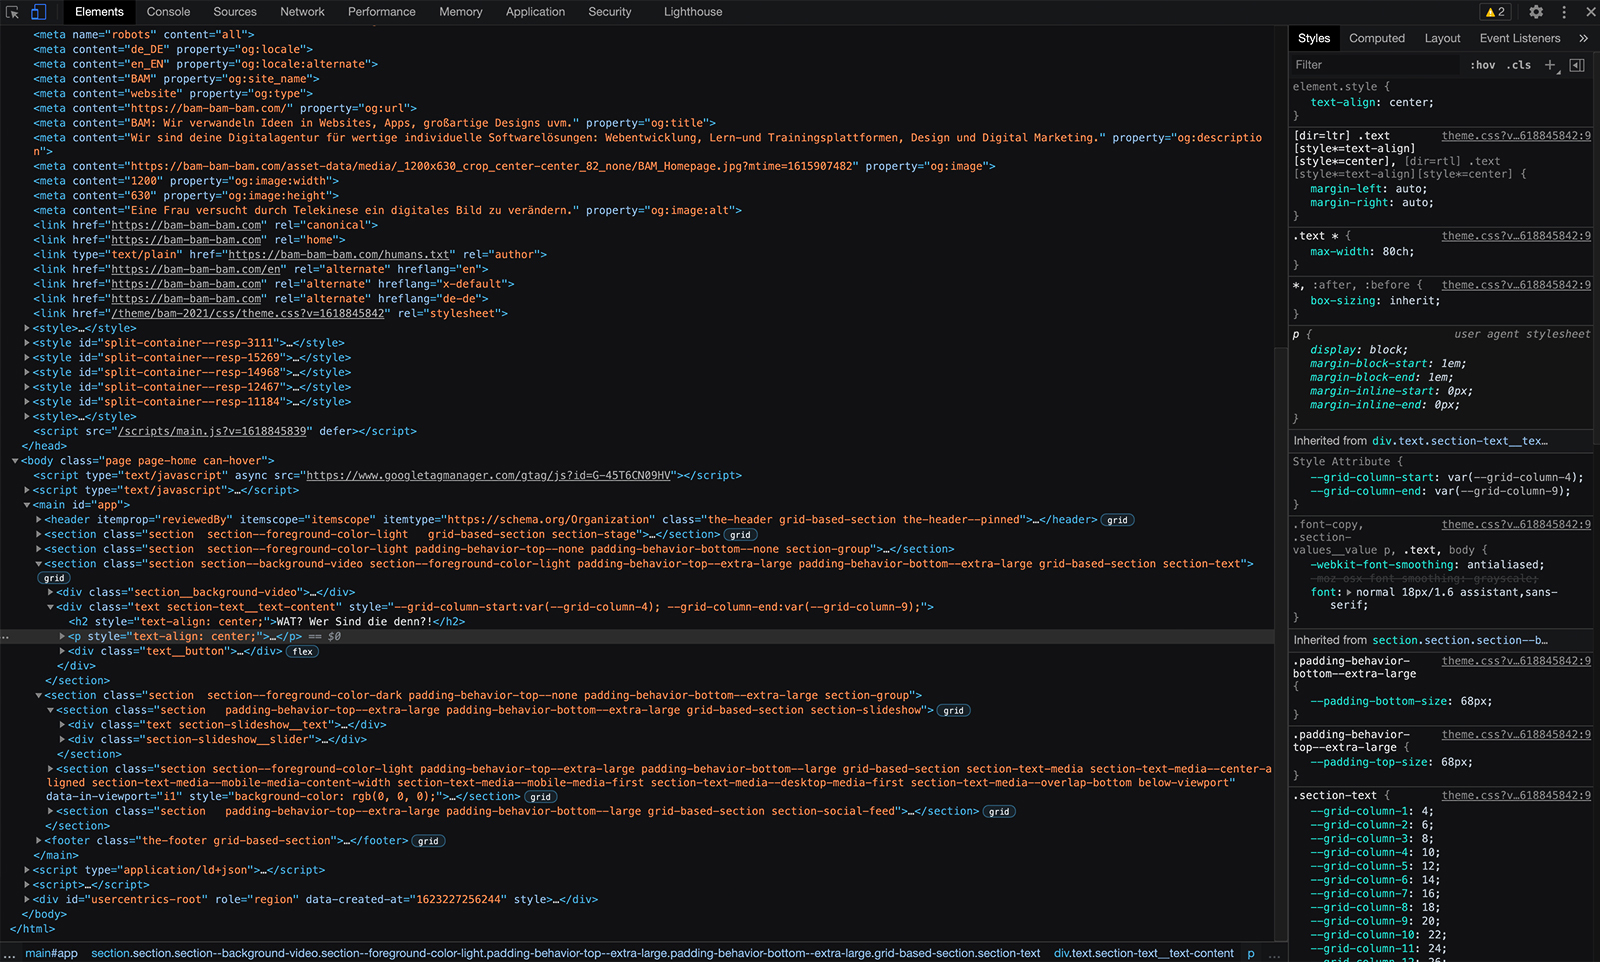This screenshot has height=962, width=1600.
Task: Select main#app in the breadcrumb bar
Action: [51, 954]
